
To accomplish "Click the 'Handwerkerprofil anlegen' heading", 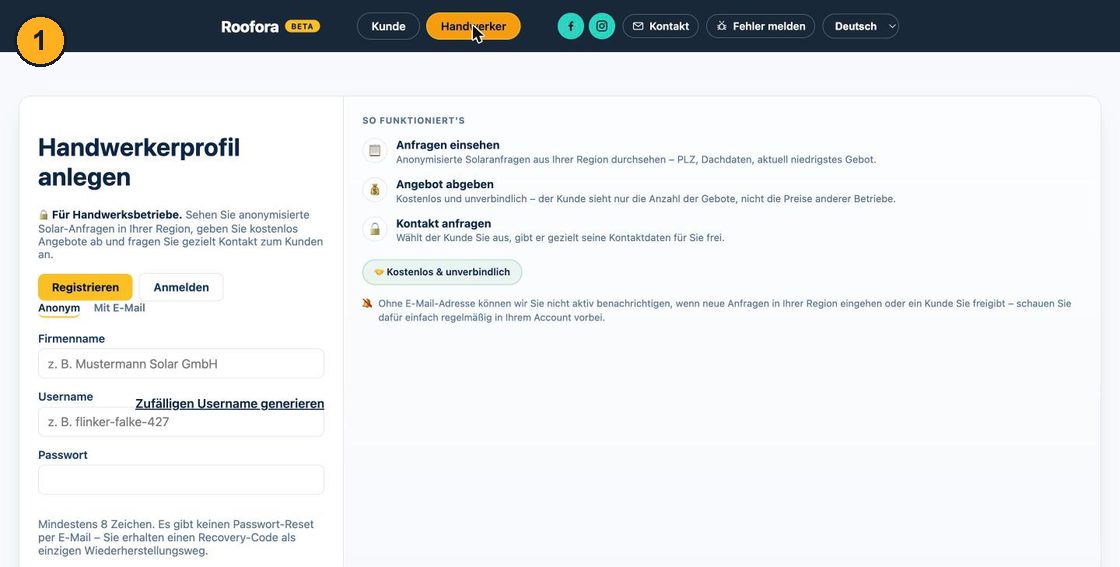I will (x=139, y=162).
